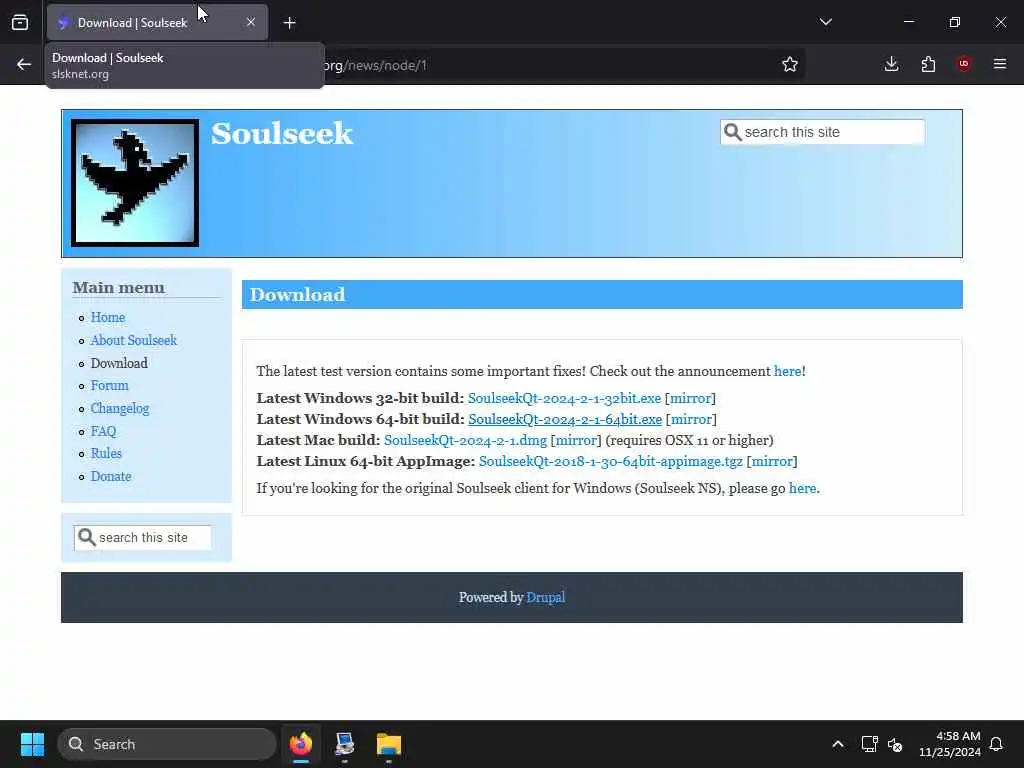Click the Soulseek bird logo image

[135, 183]
